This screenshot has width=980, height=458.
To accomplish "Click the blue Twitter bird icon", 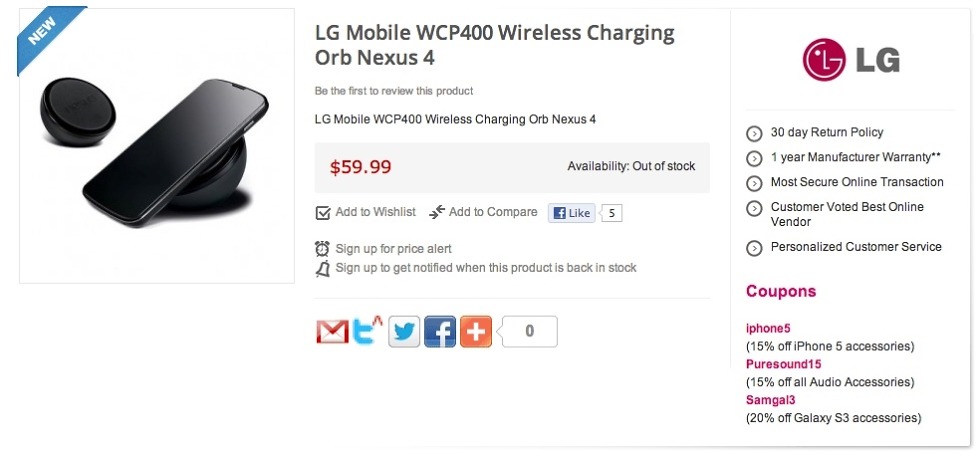I will [x=404, y=332].
